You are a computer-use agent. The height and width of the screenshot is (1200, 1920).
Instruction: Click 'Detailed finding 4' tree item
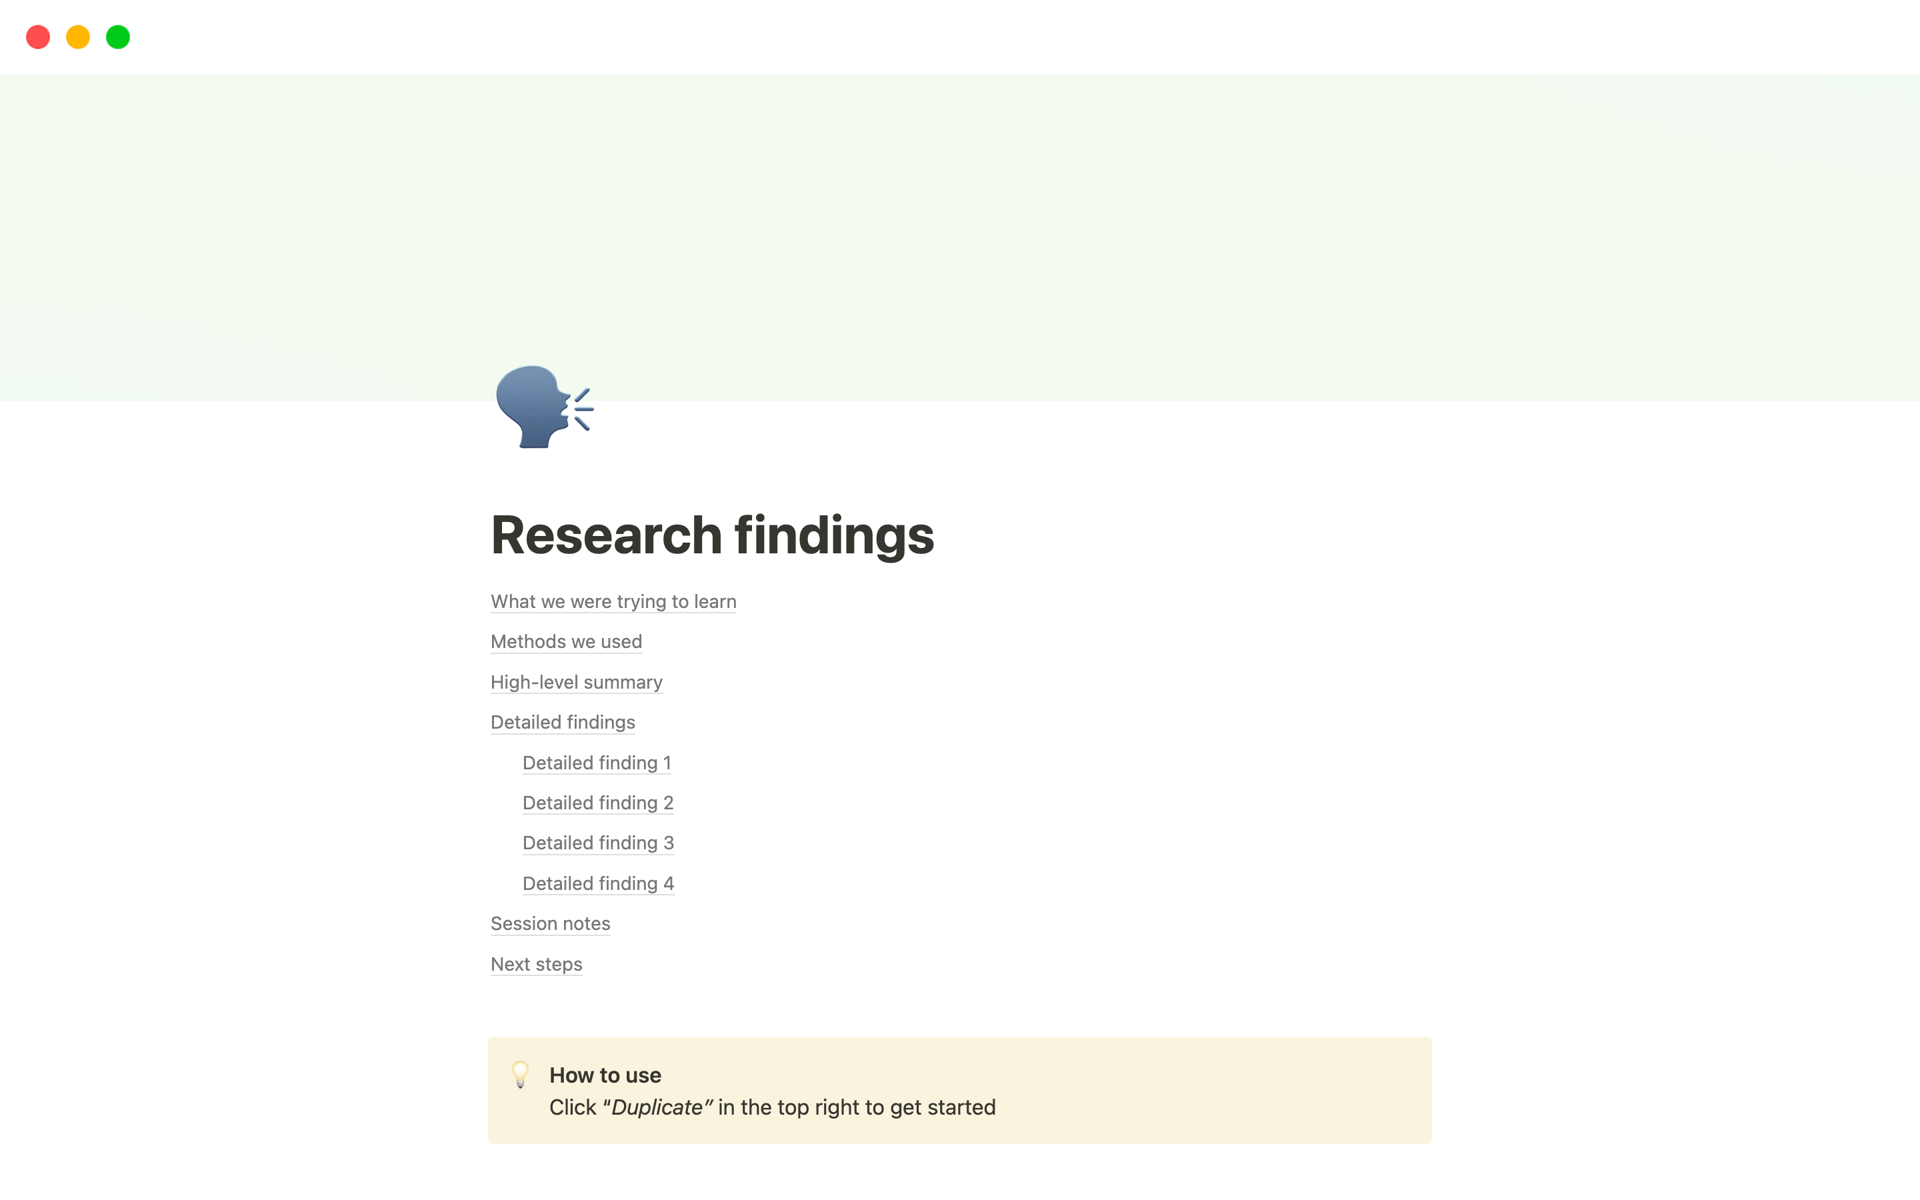point(597,883)
